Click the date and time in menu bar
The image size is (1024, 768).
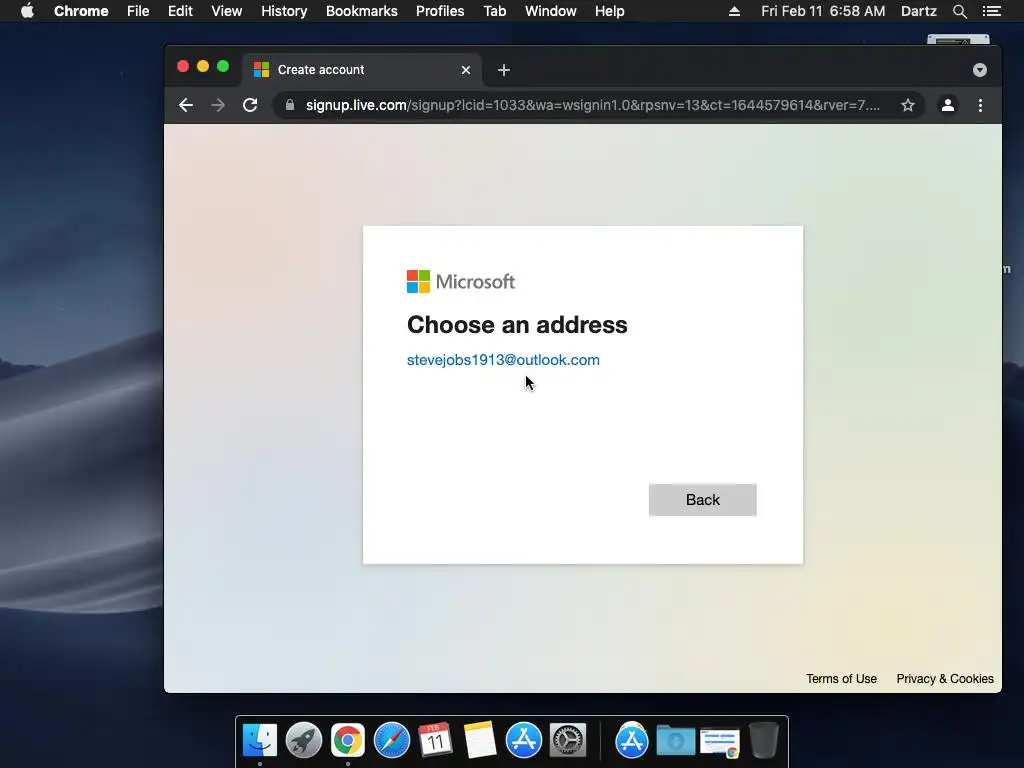coord(823,11)
